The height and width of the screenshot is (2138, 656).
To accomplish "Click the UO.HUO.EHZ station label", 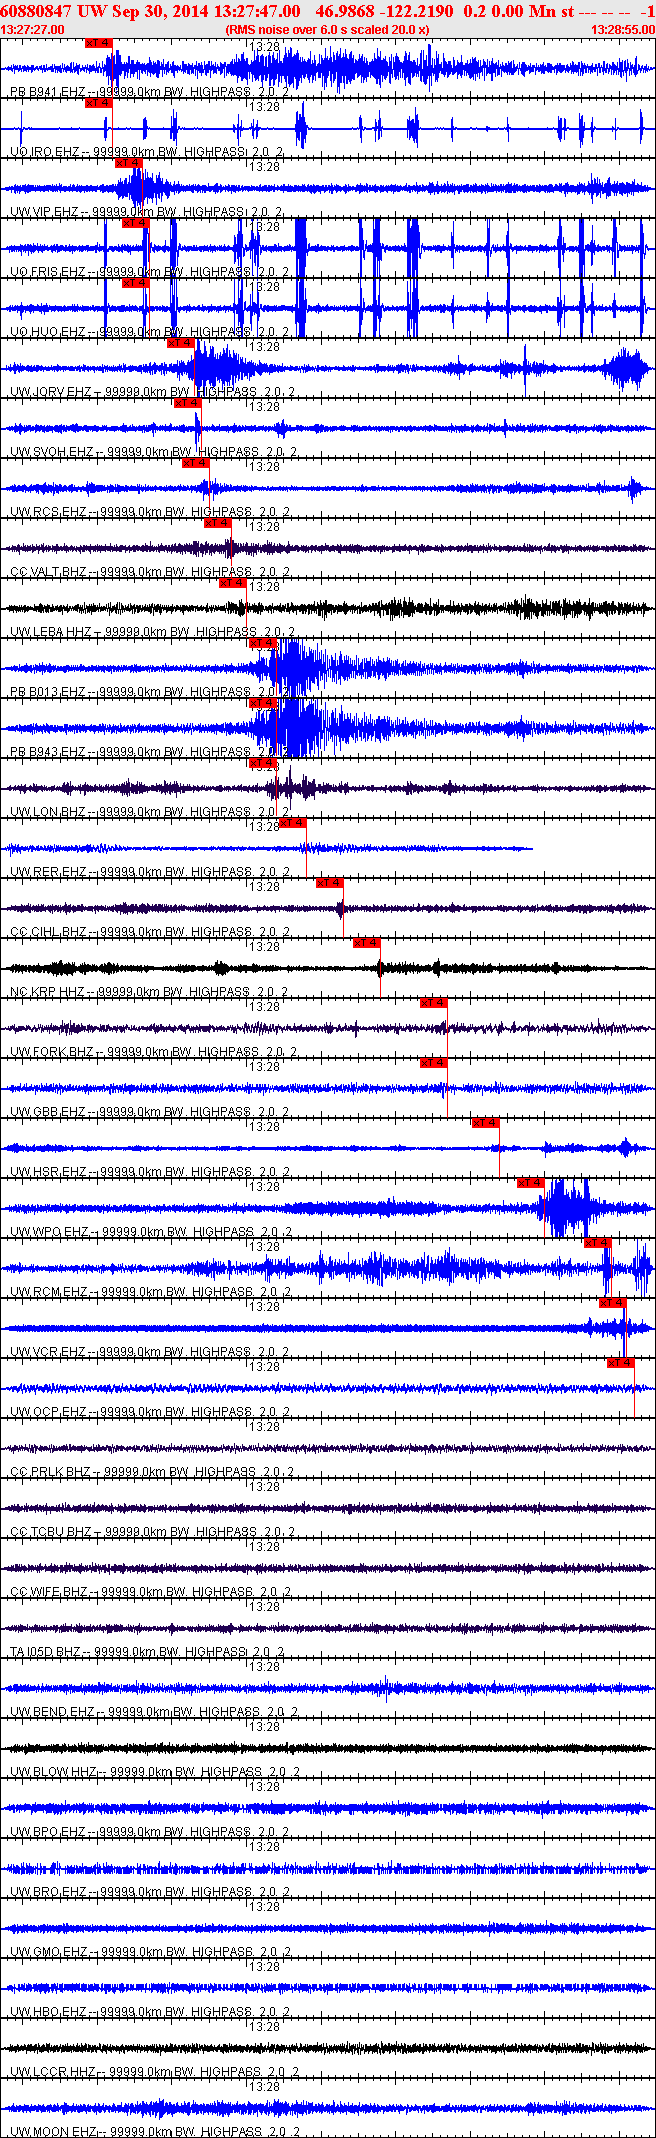I will point(47,332).
